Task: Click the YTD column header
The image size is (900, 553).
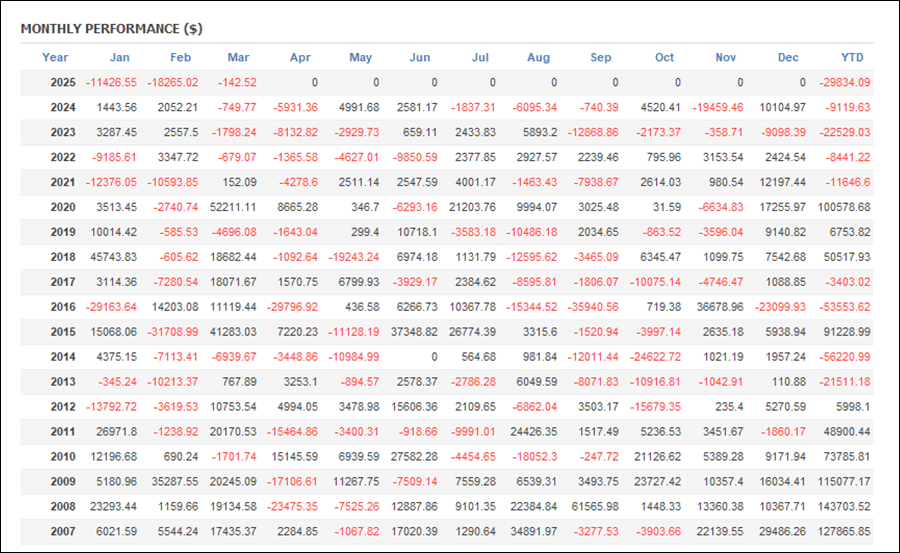Action: (852, 57)
